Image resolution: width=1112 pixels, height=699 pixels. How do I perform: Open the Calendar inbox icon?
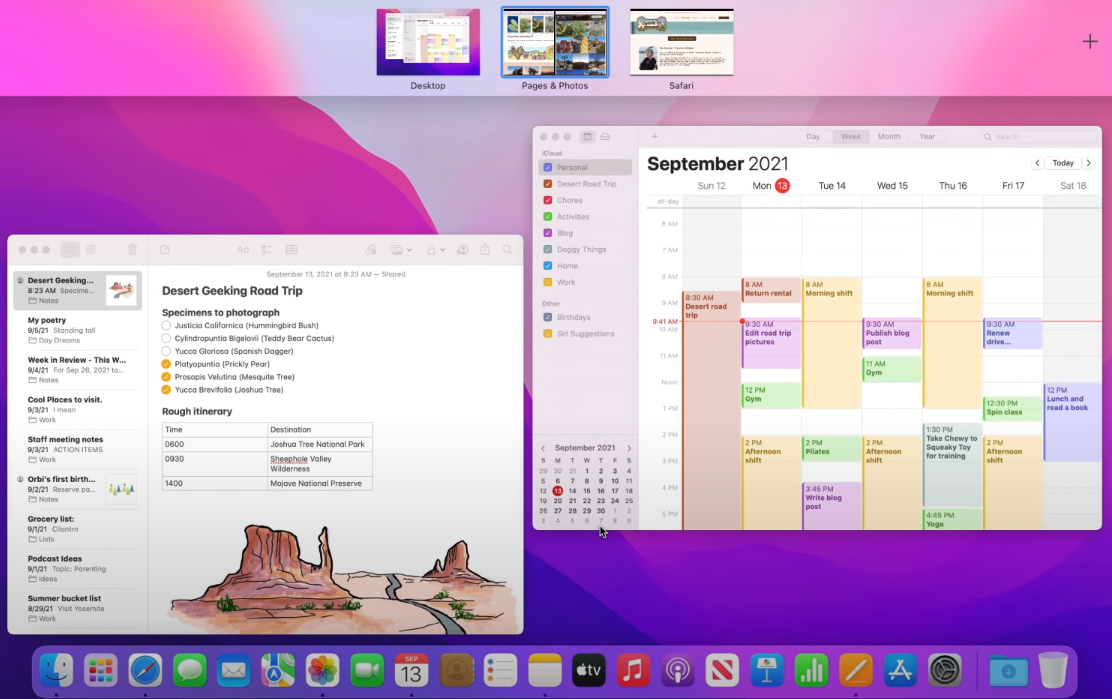(605, 137)
